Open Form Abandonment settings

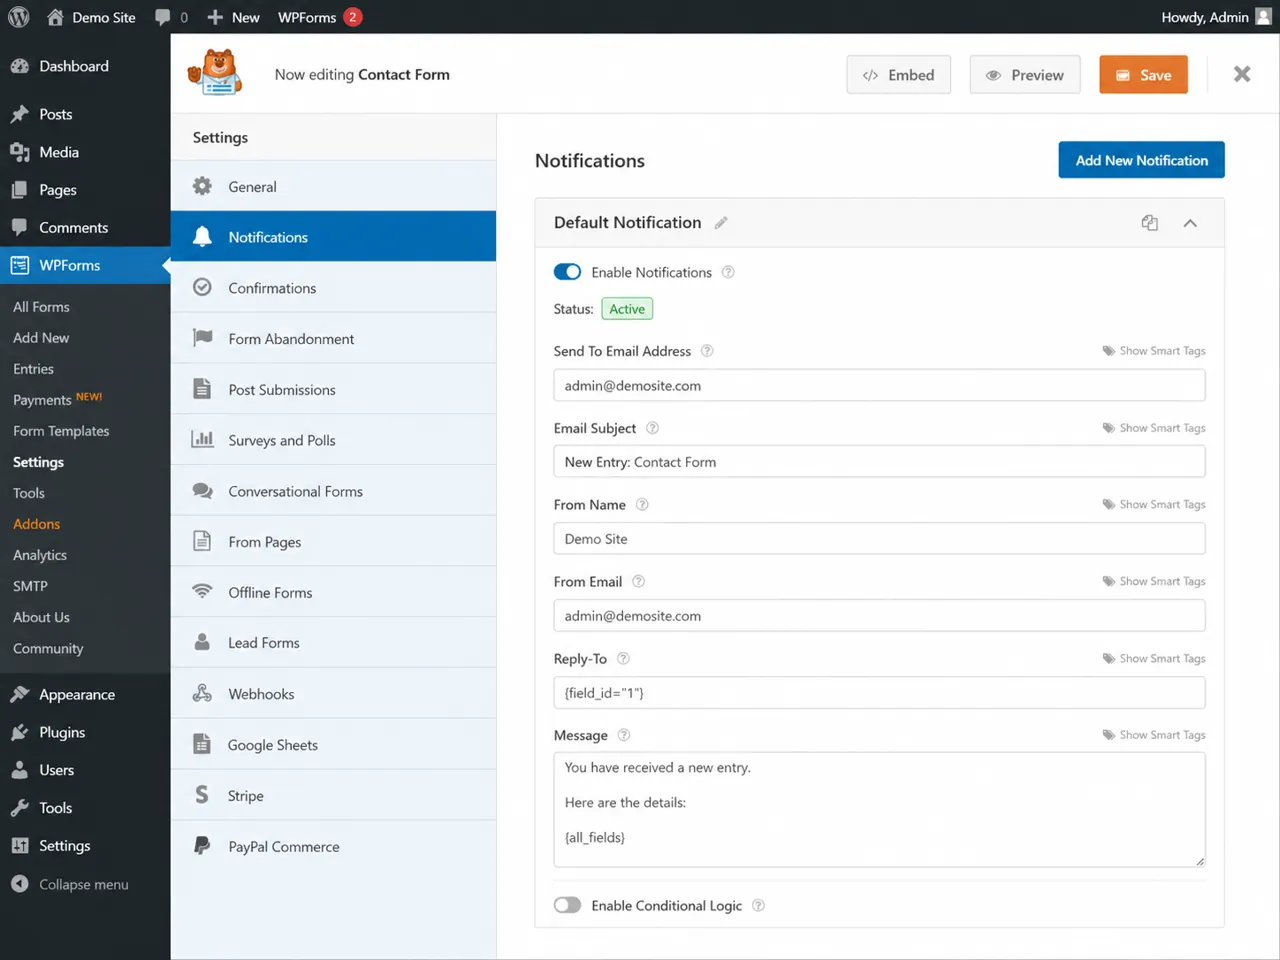tap(333, 338)
